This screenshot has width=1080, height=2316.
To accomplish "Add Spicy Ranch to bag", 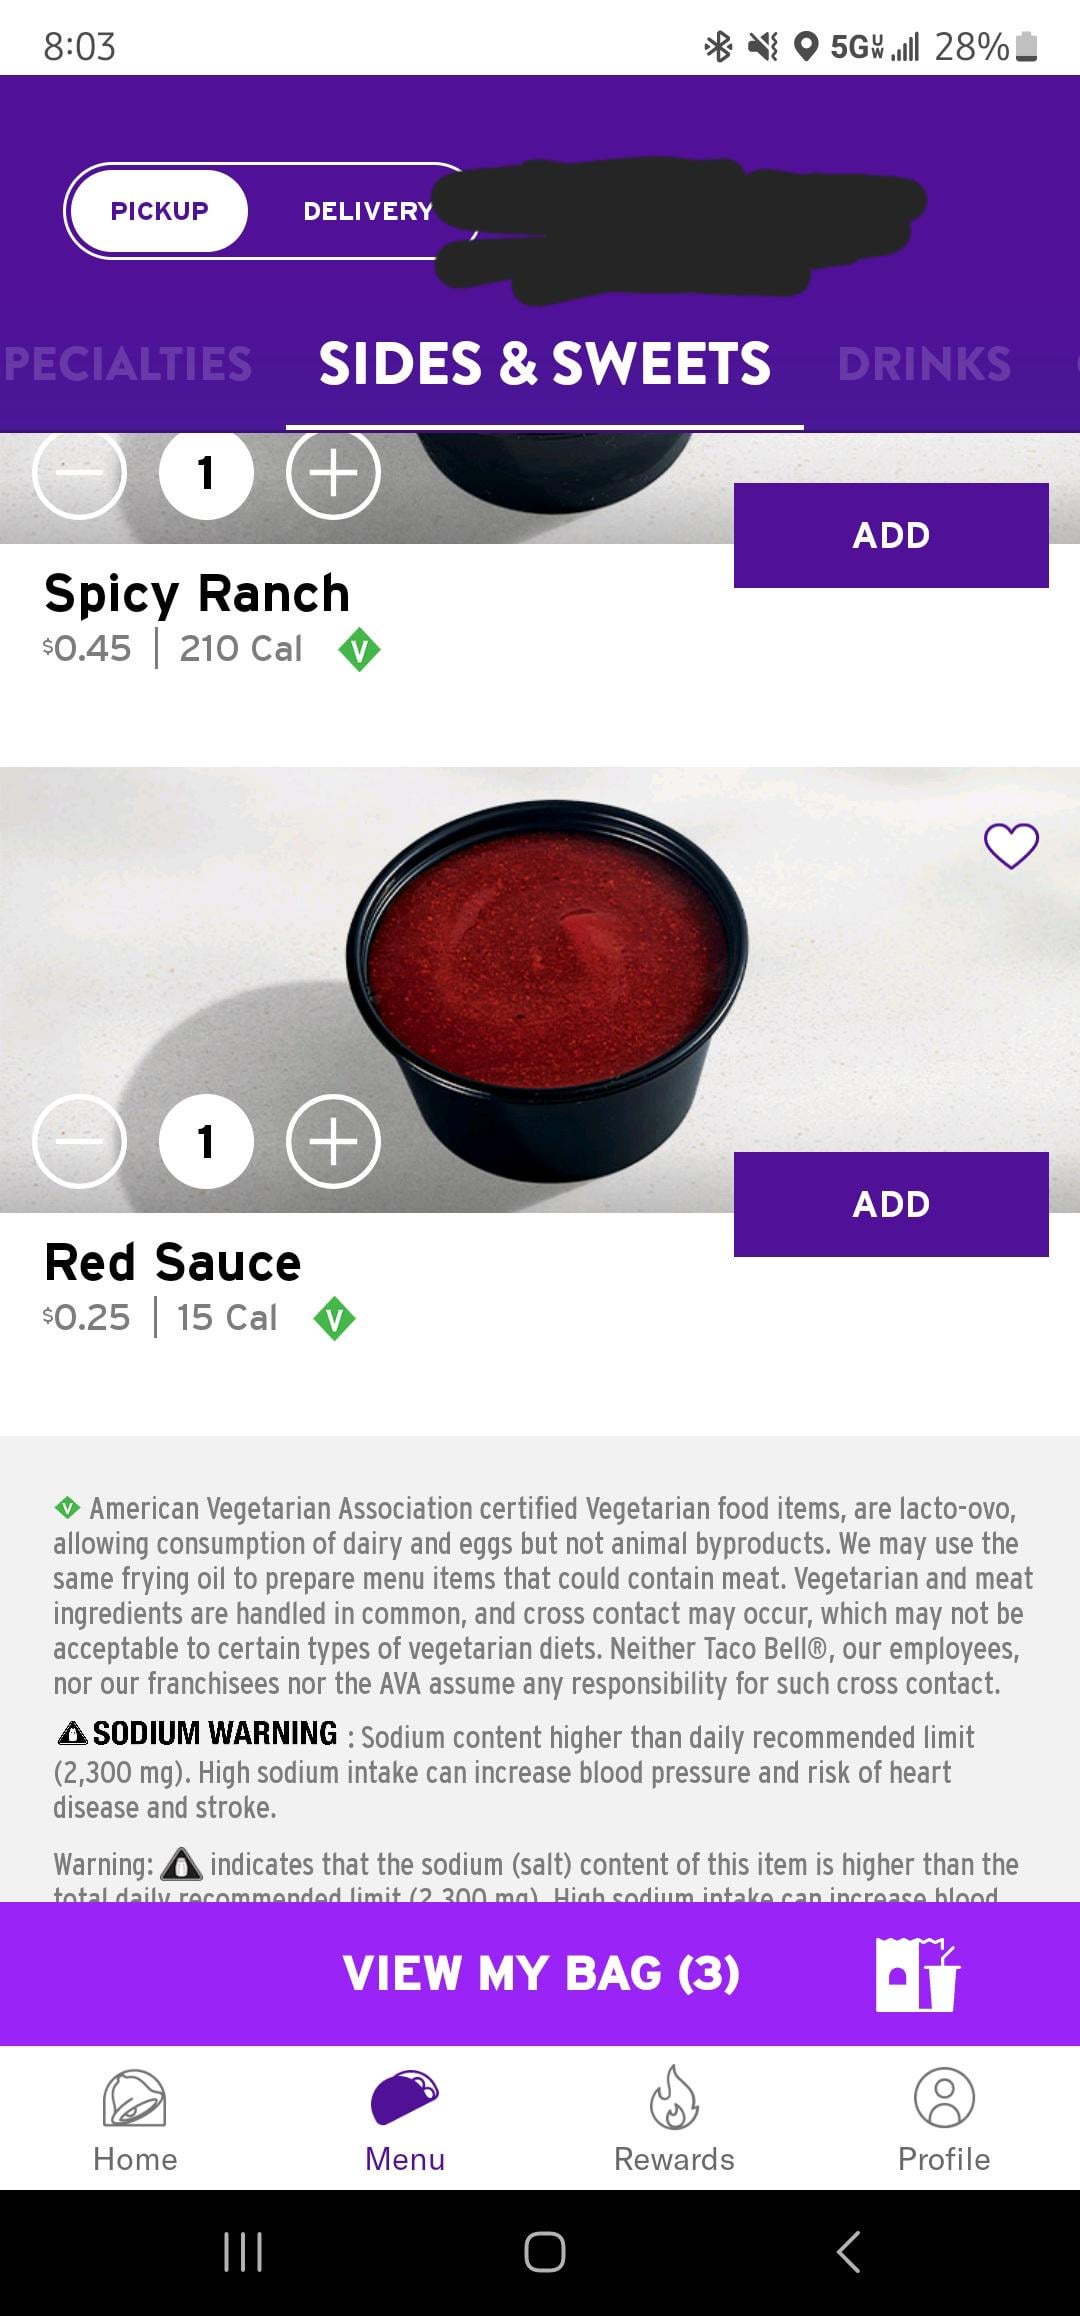I will 890,535.
